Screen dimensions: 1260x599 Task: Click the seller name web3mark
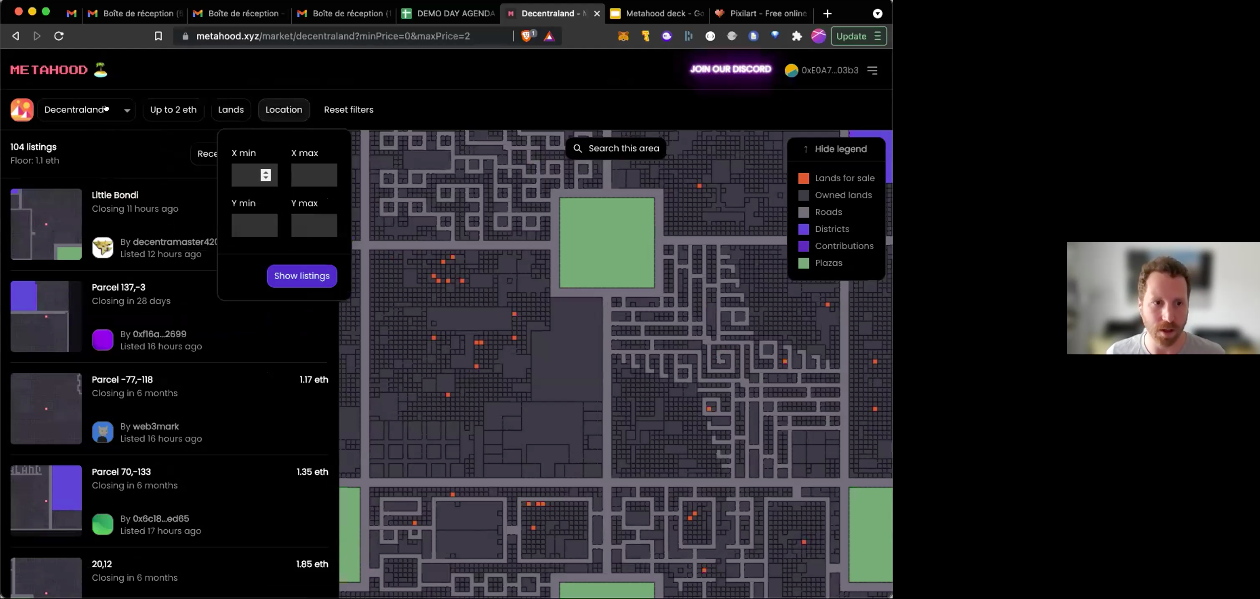[x=154, y=427]
